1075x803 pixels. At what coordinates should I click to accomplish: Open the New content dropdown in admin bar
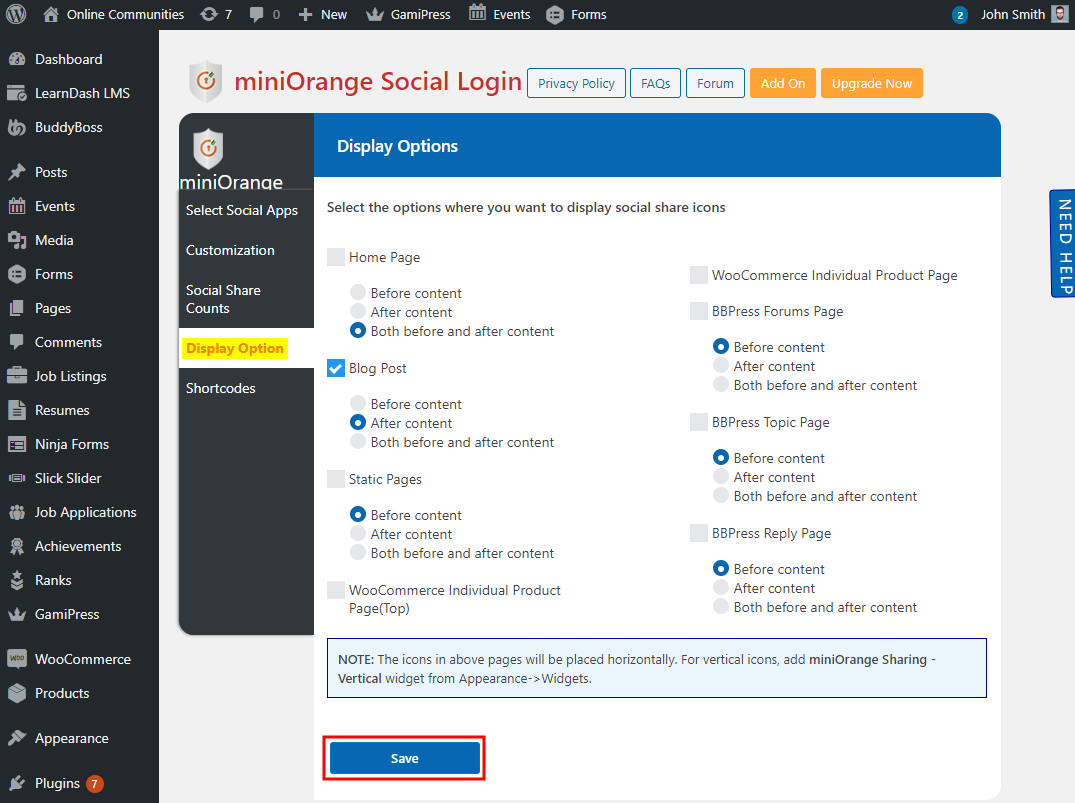pyautogui.click(x=322, y=14)
